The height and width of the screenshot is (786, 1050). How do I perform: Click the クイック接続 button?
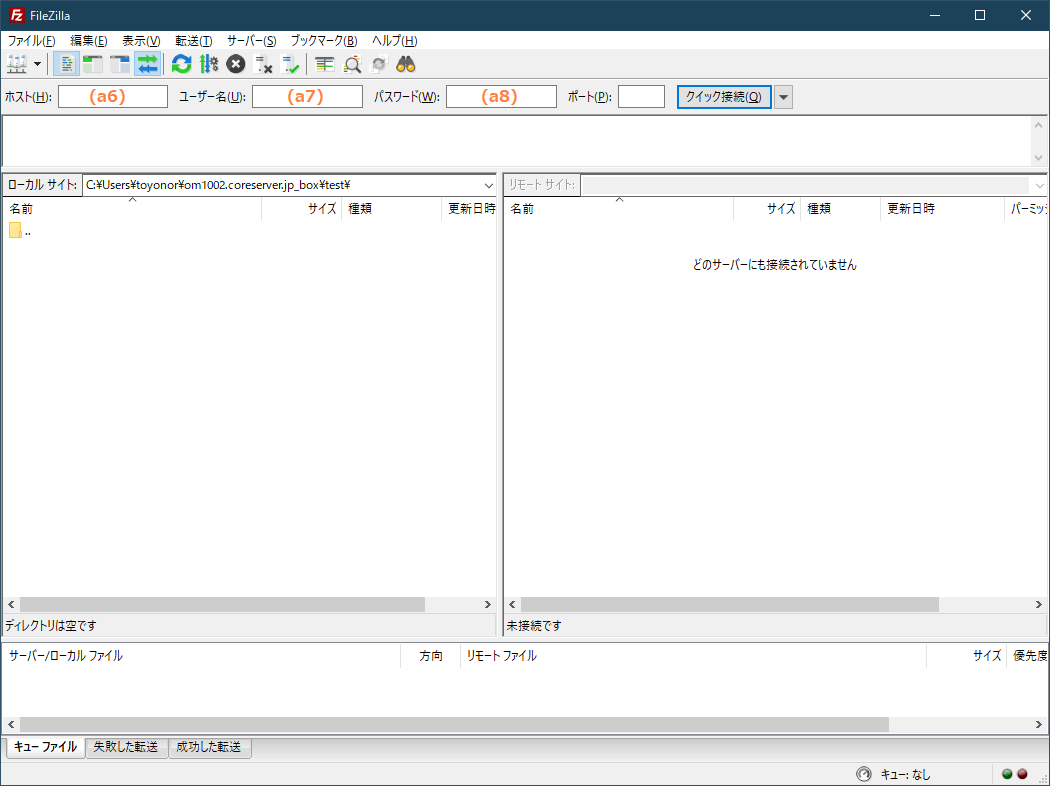[724, 96]
